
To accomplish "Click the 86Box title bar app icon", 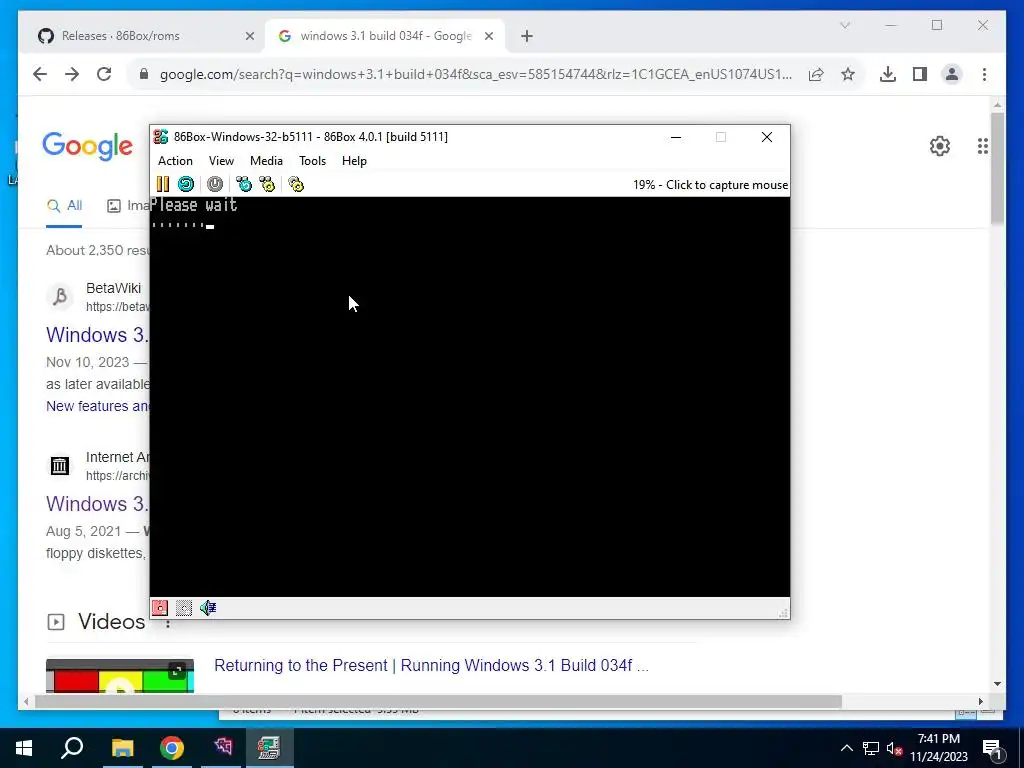I will pyautogui.click(x=161, y=136).
